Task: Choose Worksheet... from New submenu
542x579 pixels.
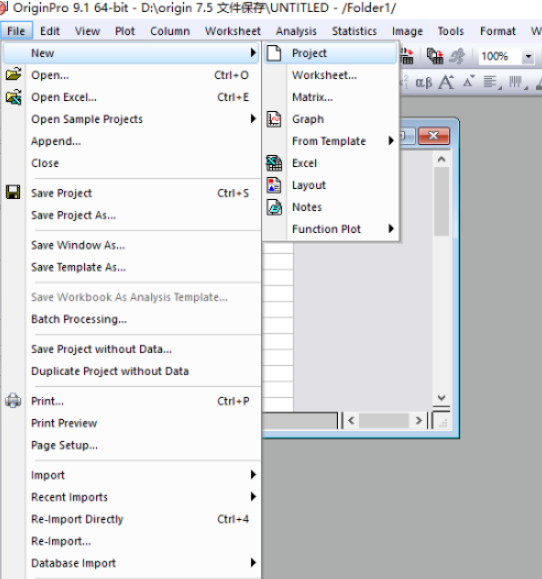Action: (x=331, y=75)
